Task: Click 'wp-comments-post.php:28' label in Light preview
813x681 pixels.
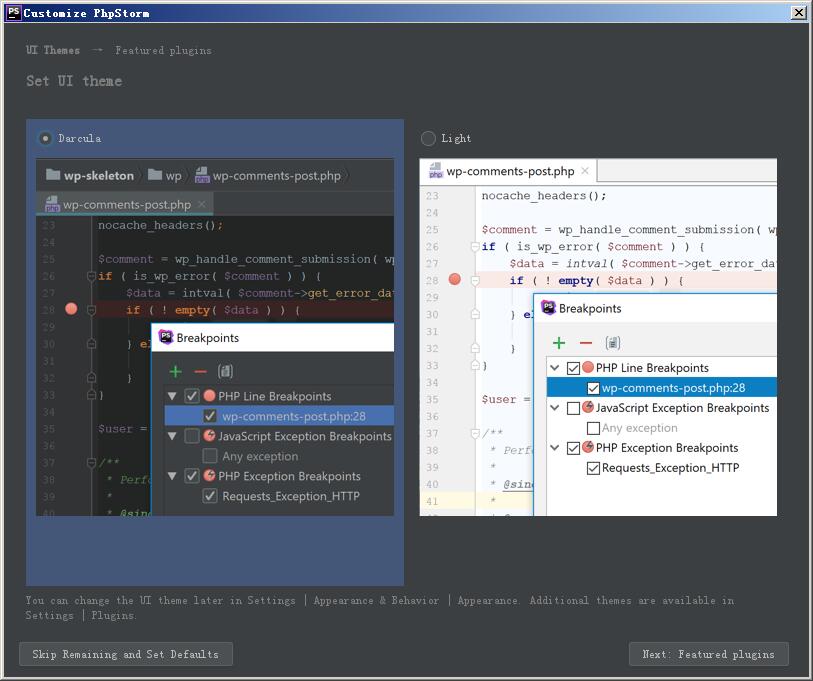Action: click(673, 388)
